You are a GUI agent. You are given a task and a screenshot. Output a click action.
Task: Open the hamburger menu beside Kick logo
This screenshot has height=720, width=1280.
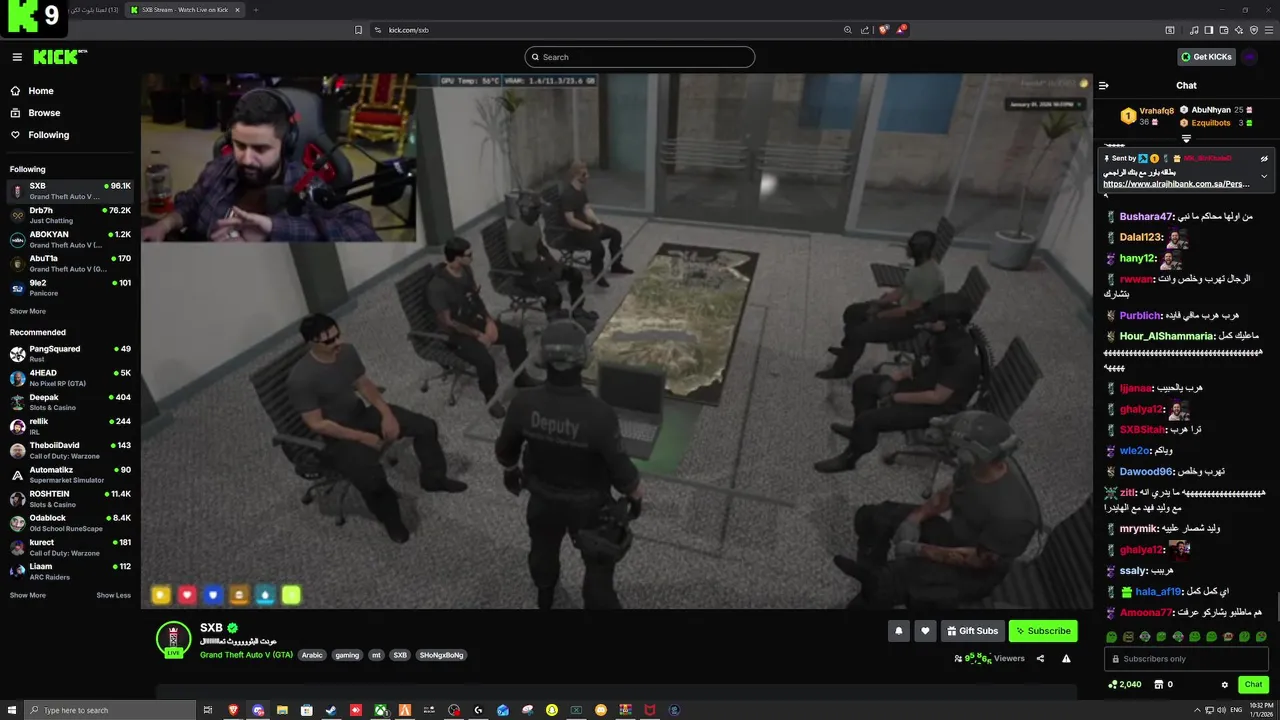17,57
